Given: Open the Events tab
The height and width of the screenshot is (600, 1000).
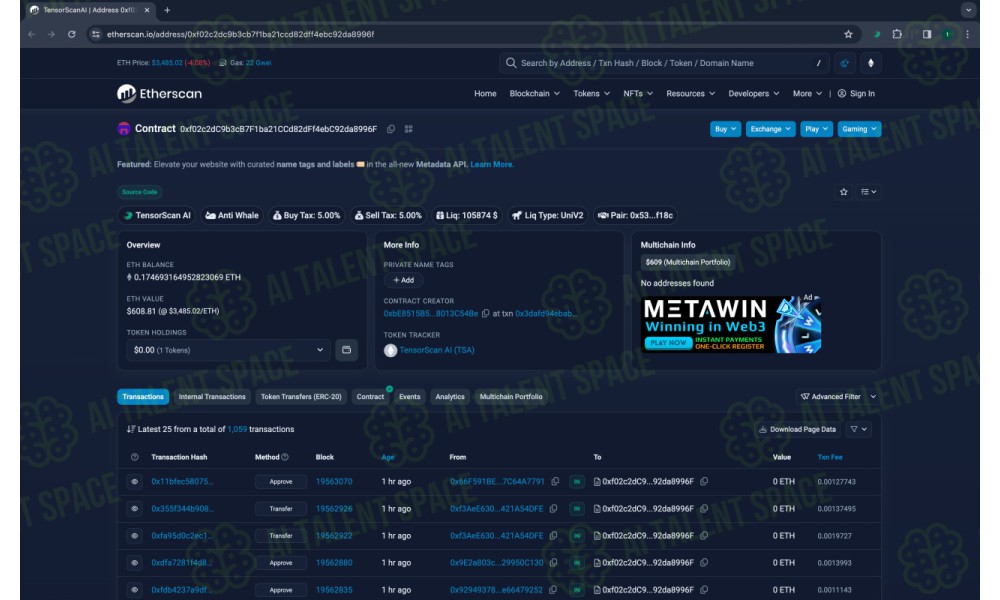Looking at the screenshot, I should click(409, 397).
